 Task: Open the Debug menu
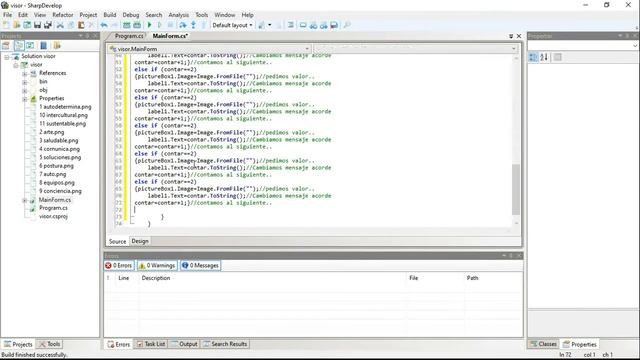(x=131, y=15)
